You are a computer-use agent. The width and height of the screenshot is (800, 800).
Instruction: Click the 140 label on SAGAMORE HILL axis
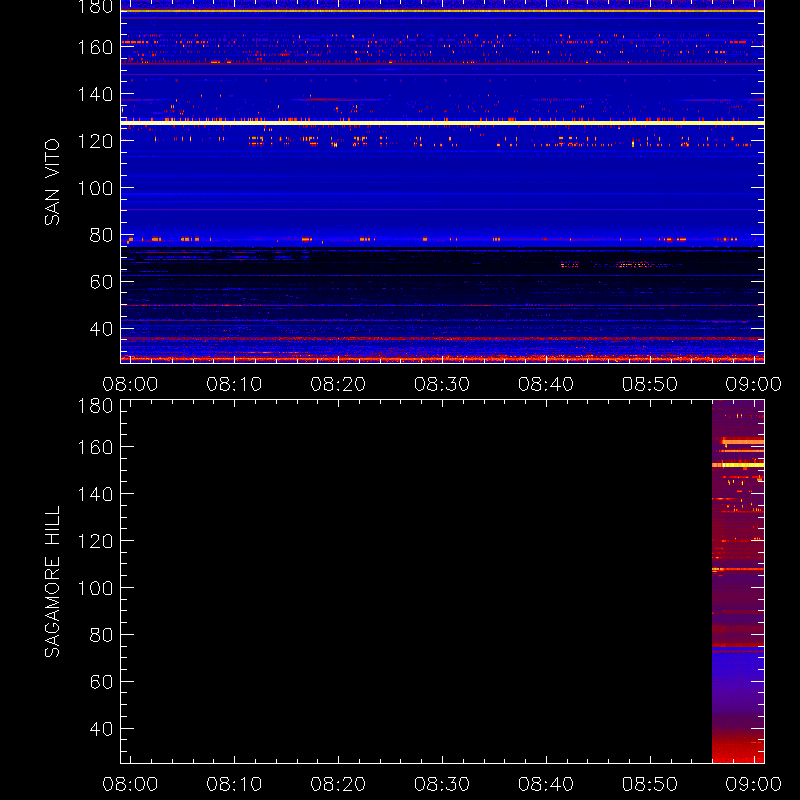(95, 494)
